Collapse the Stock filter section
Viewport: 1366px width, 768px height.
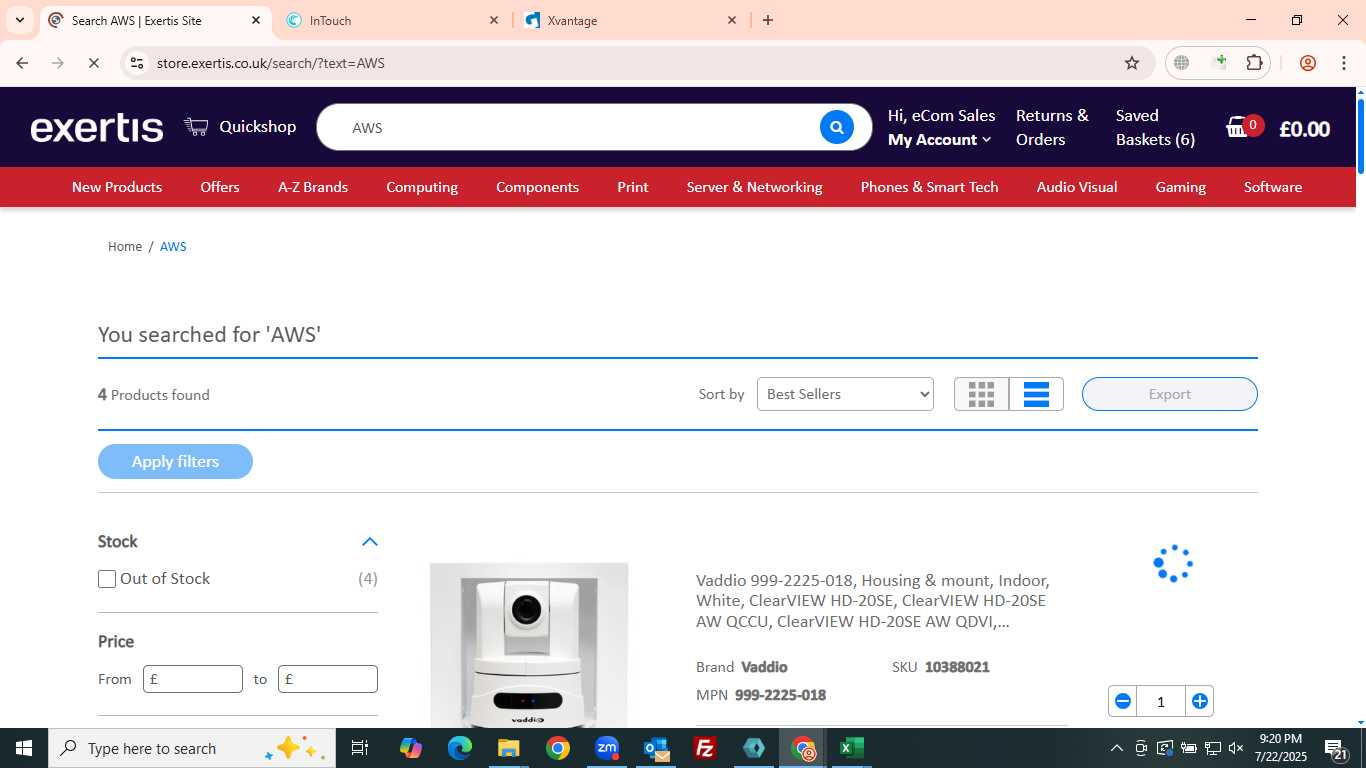click(x=370, y=542)
